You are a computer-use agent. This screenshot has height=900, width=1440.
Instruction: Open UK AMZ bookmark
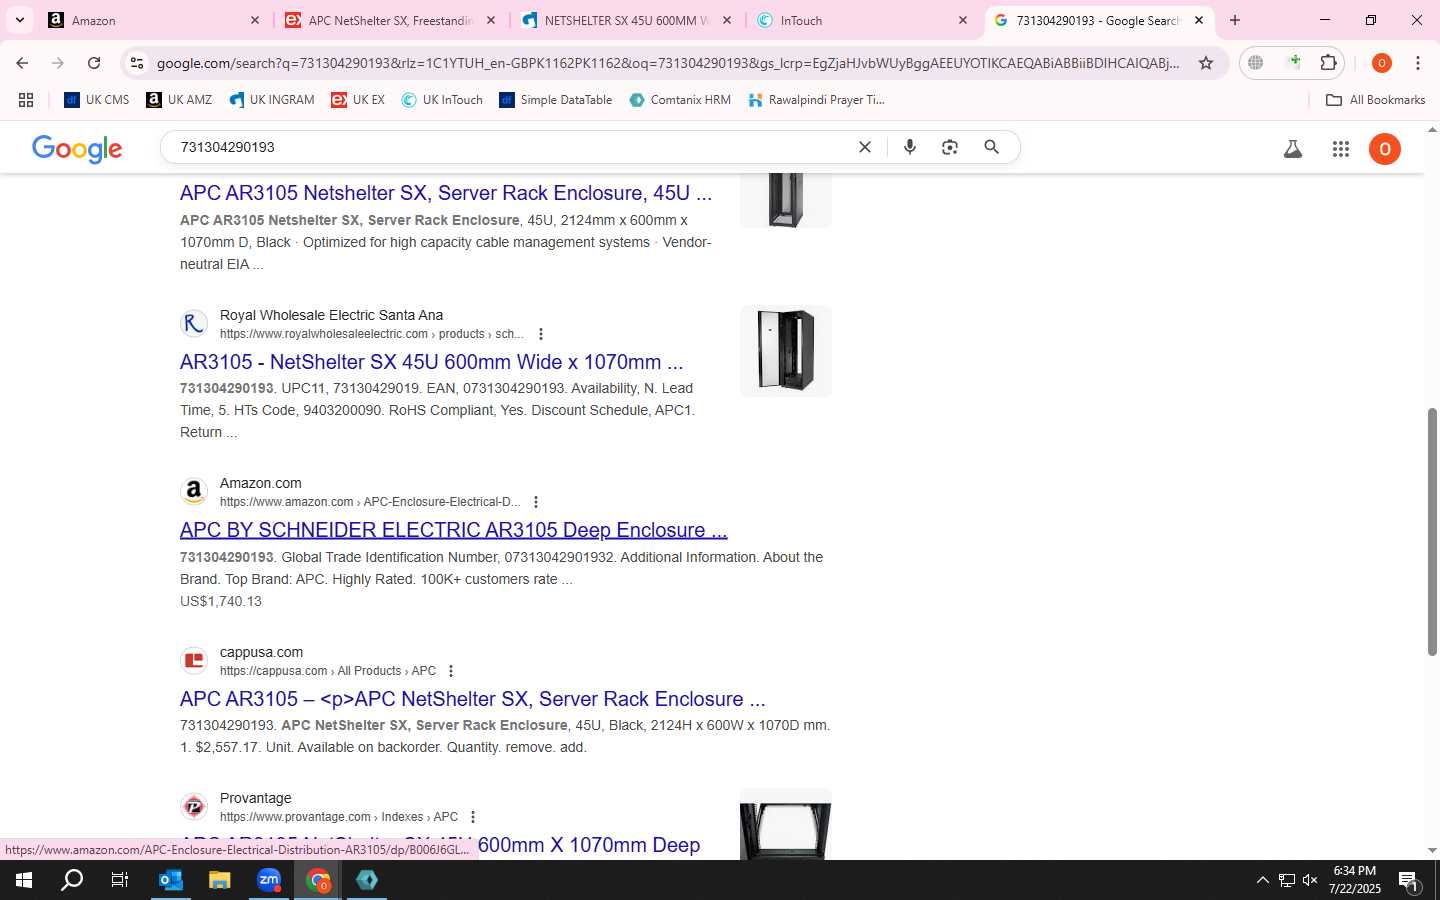179,100
